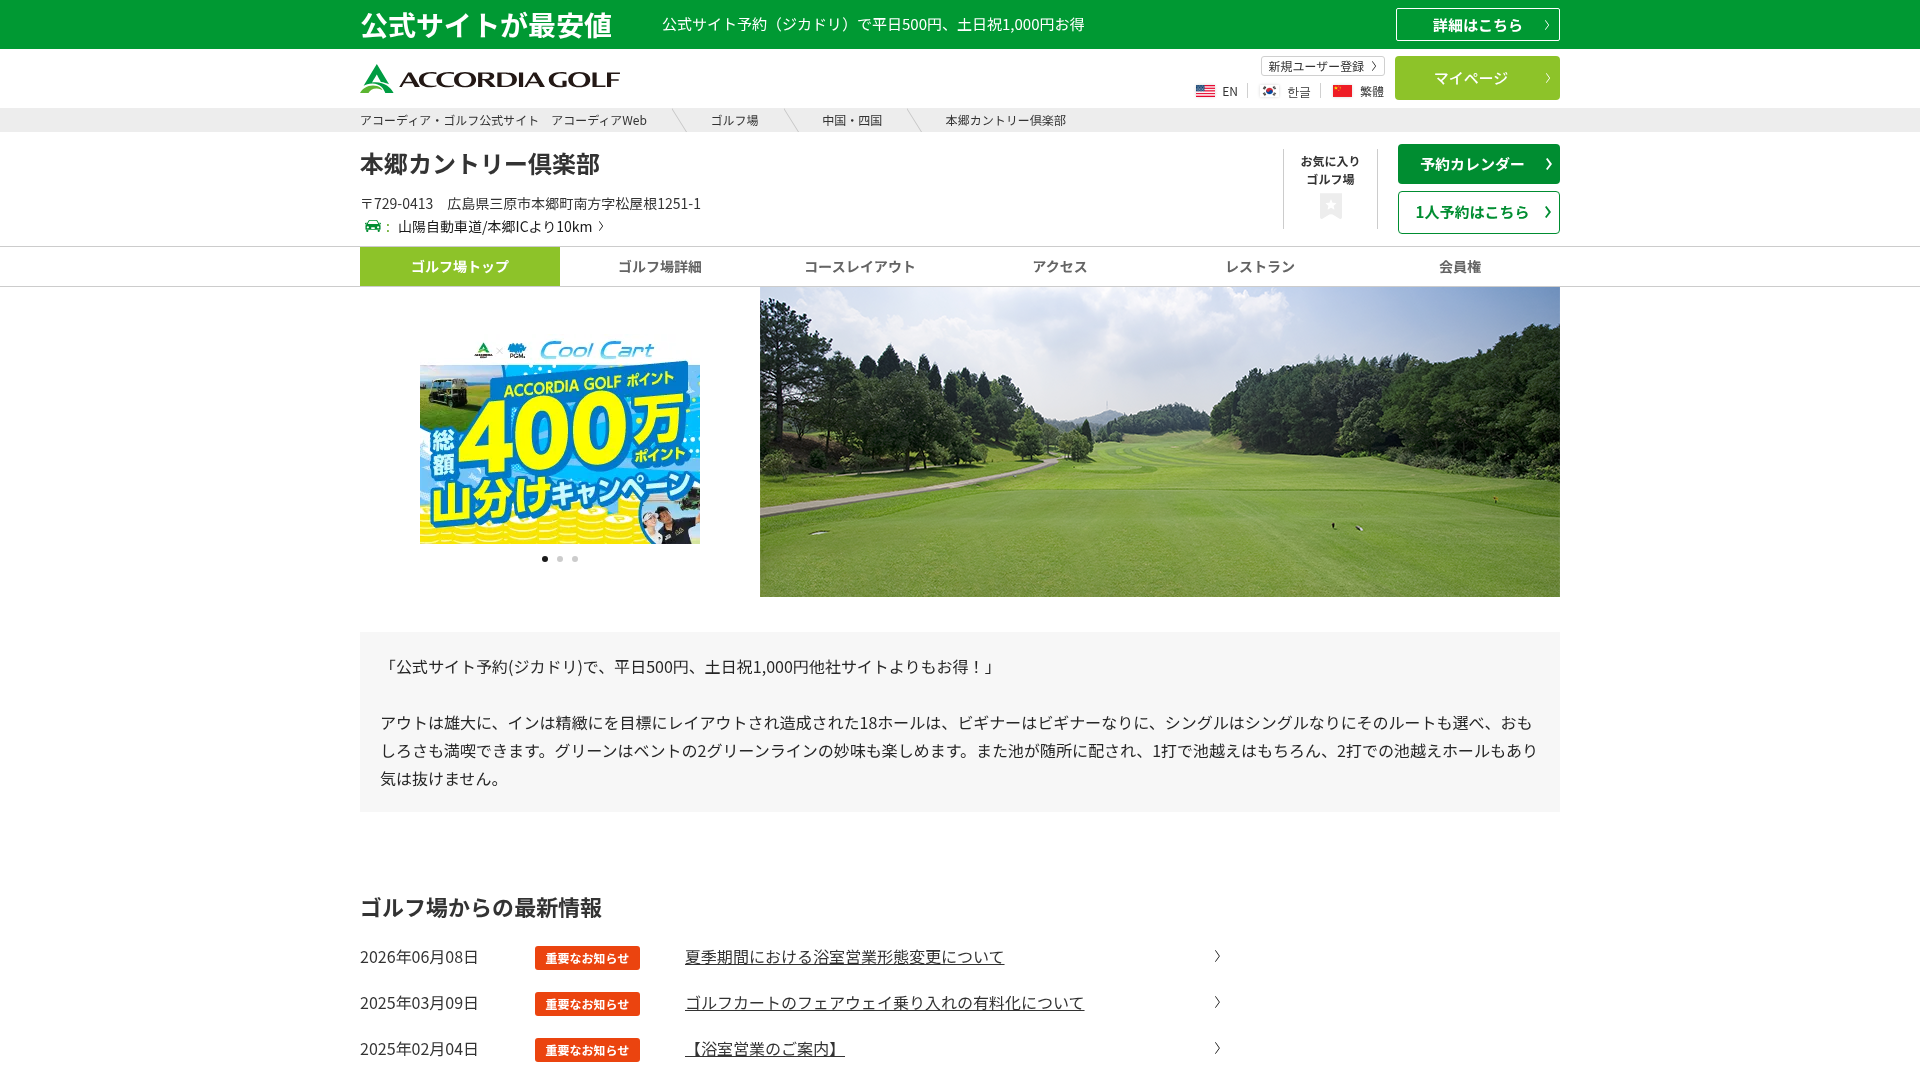Switch to the ゴルフ場詳細 tab
This screenshot has height=1080, width=1920.
point(660,267)
